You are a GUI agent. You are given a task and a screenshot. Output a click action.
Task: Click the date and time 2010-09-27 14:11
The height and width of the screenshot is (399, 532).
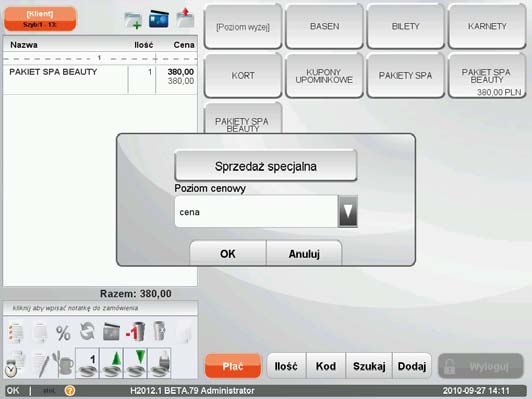click(x=476, y=391)
